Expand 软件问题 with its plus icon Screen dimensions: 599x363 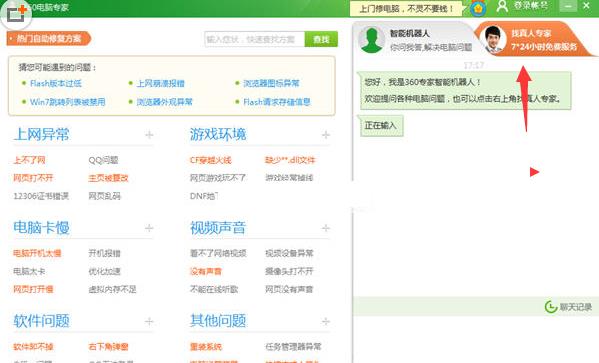click(x=149, y=321)
